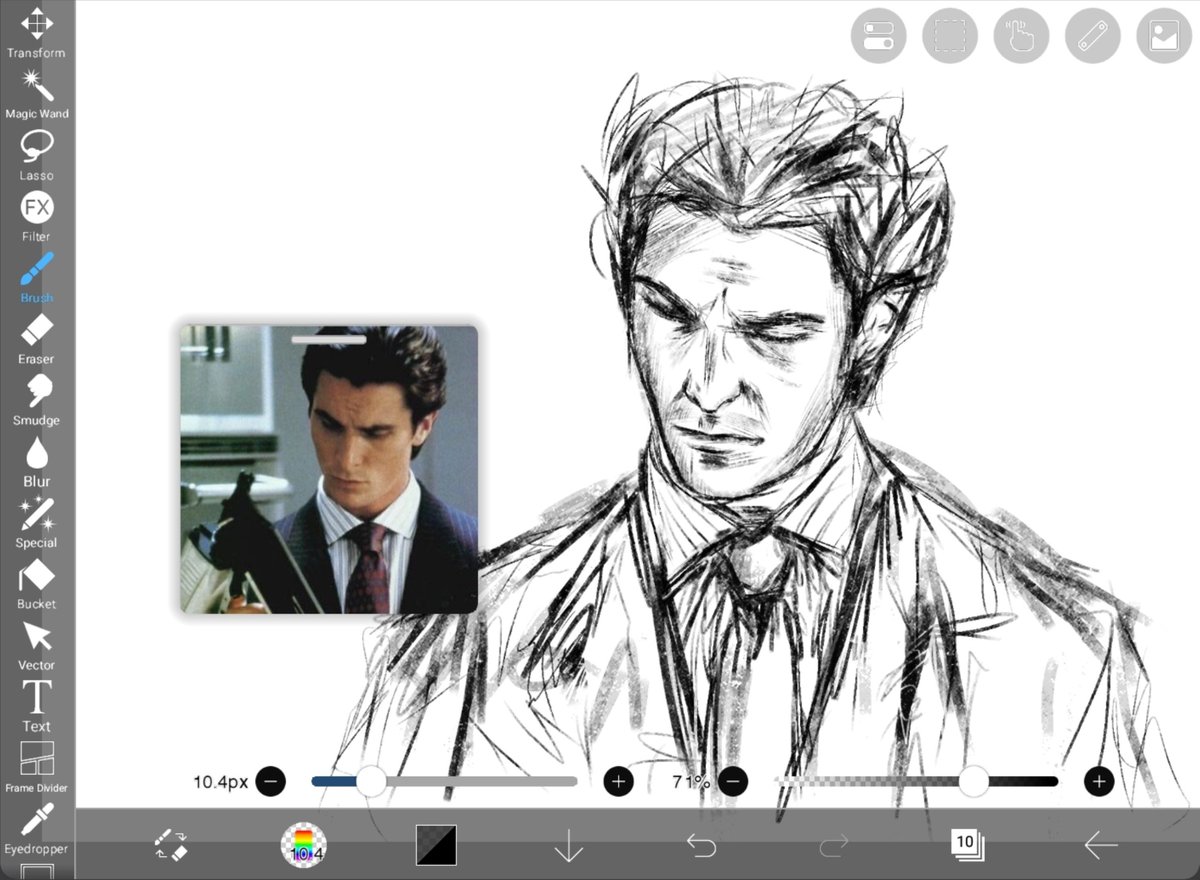The height and width of the screenshot is (880, 1200).
Task: Choose the Special tool
Action: [37, 522]
